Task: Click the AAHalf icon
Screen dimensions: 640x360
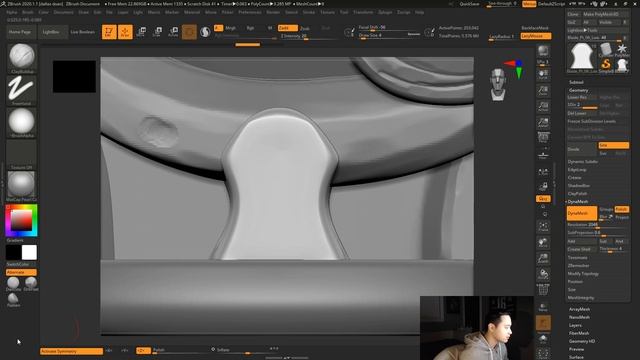Action: tap(543, 122)
